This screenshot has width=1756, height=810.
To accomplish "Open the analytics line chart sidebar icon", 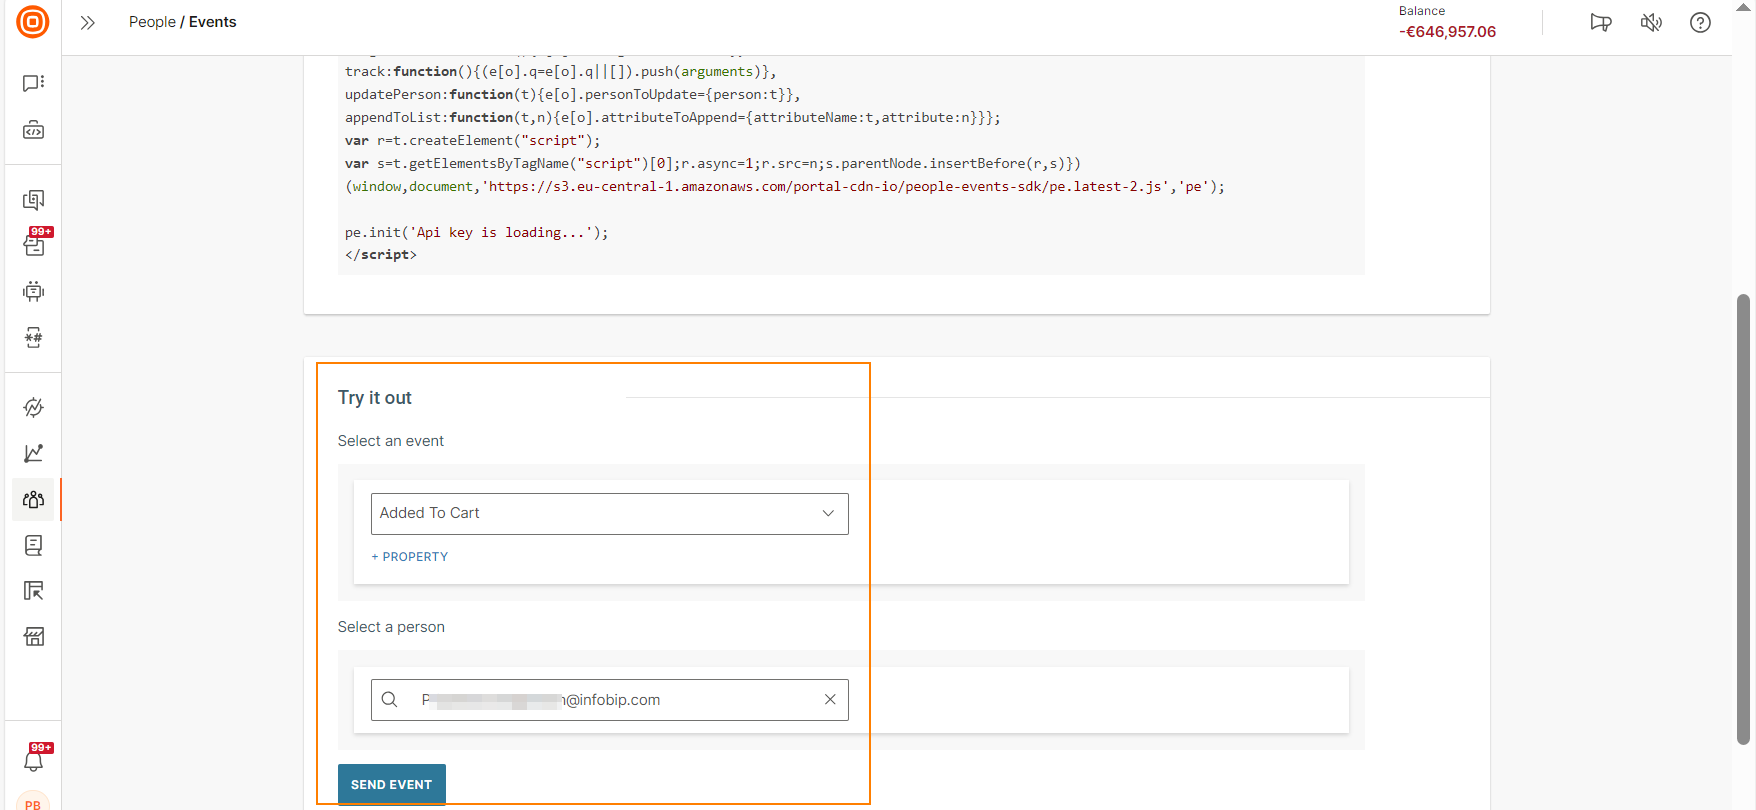I will 33,454.
